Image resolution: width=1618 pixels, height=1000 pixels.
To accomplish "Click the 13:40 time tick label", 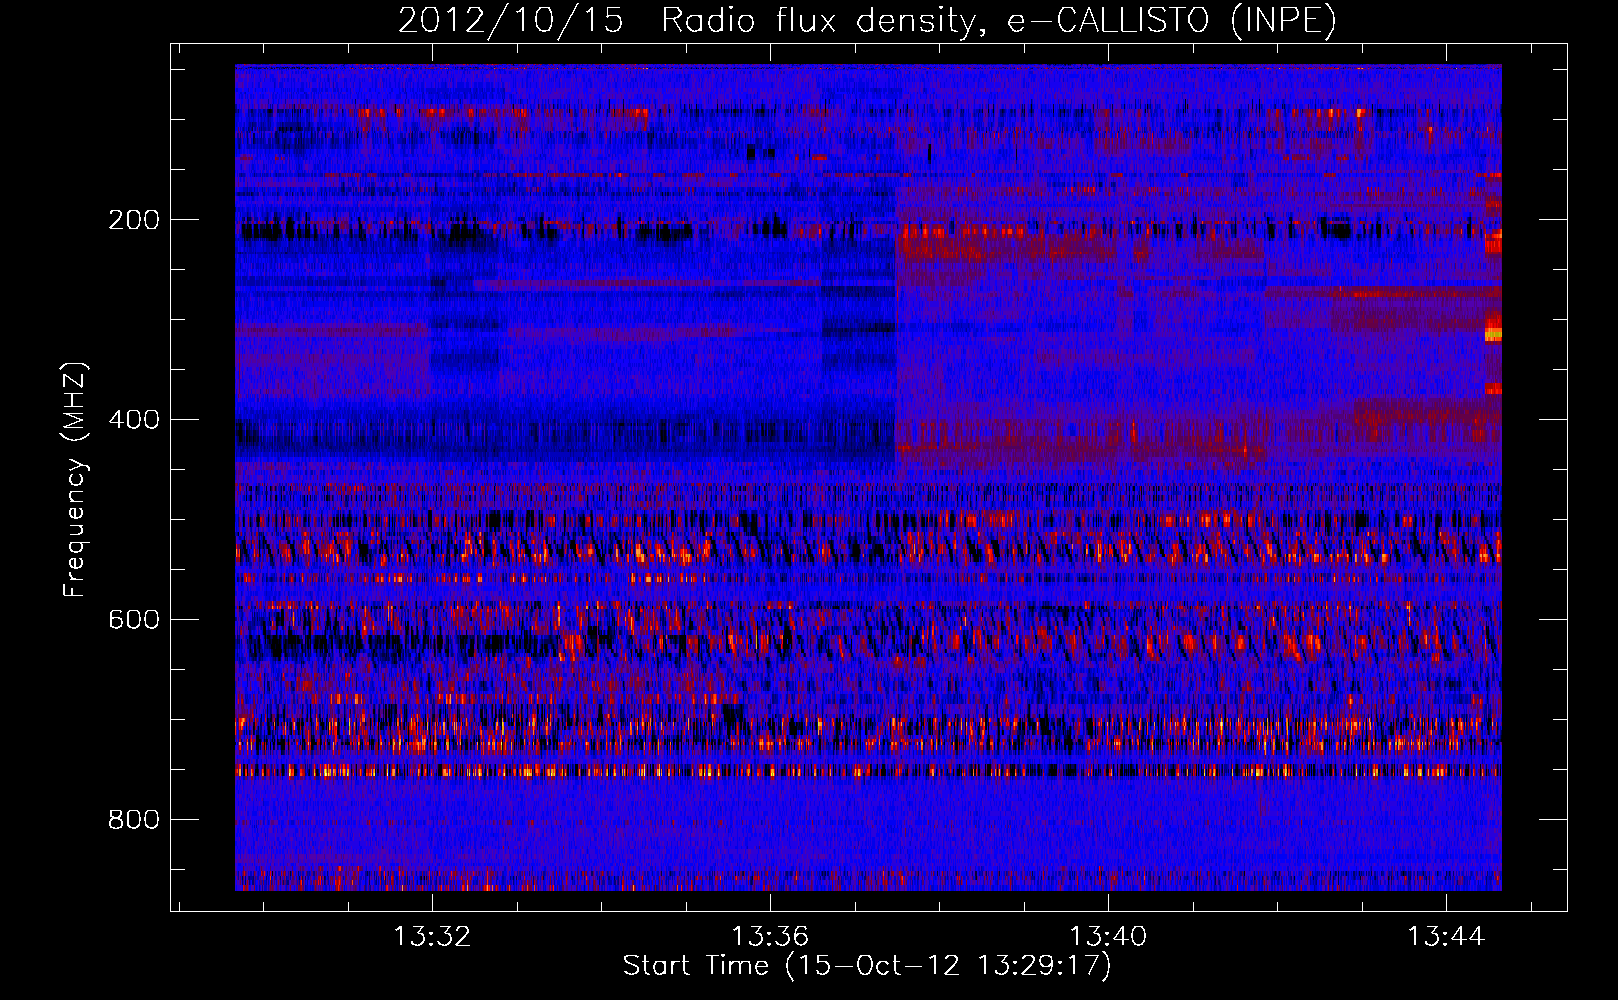I will [x=1108, y=936].
